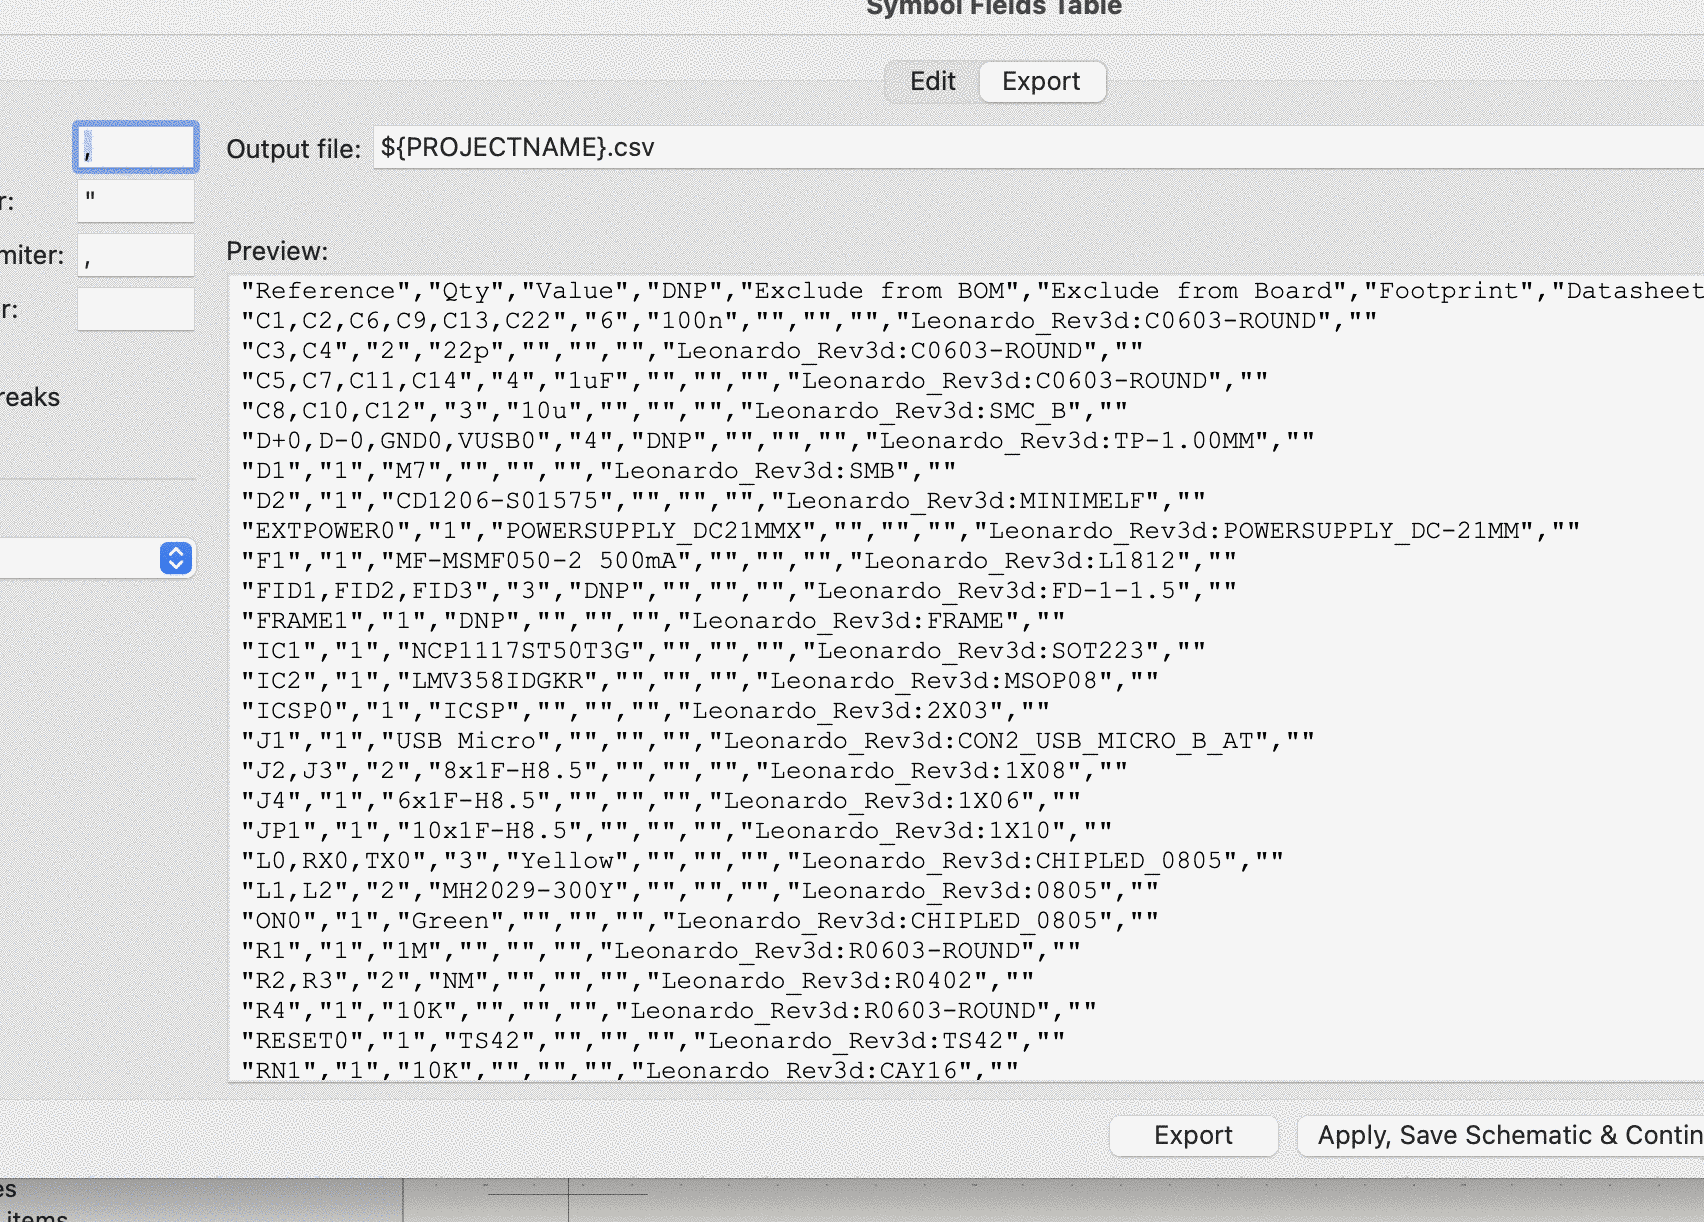Open the format preset dropdown arrows
1704x1222 pixels.
tap(176, 558)
